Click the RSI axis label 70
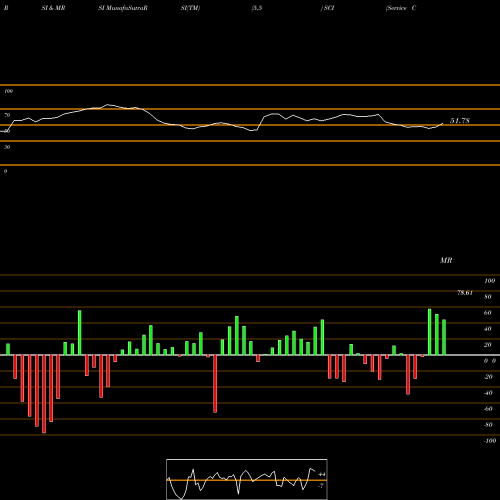 point(7,115)
